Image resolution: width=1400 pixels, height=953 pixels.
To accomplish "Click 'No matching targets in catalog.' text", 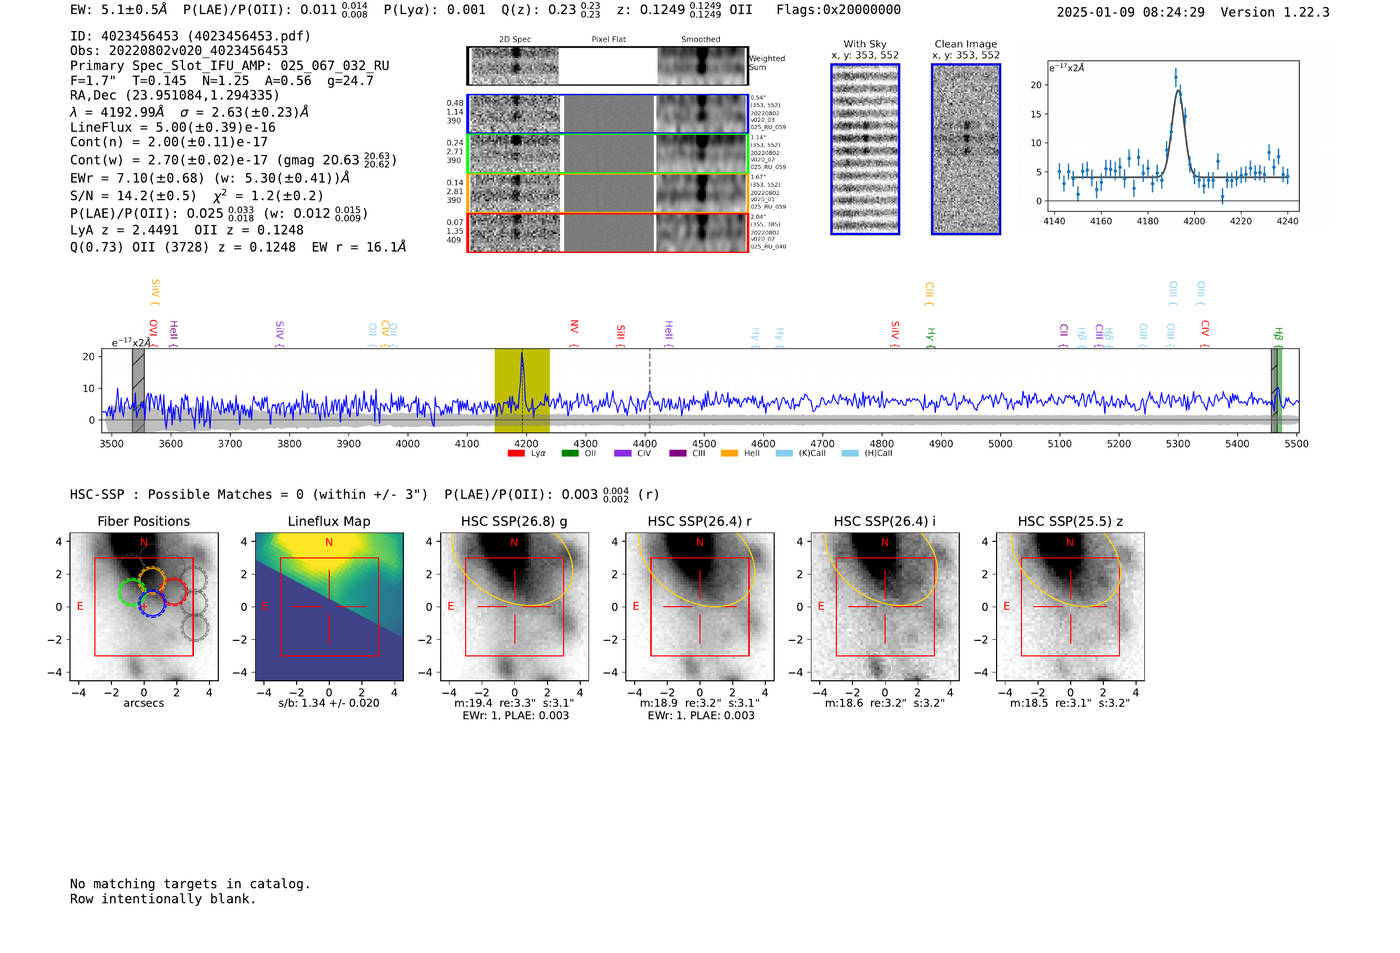I will pos(190,884).
